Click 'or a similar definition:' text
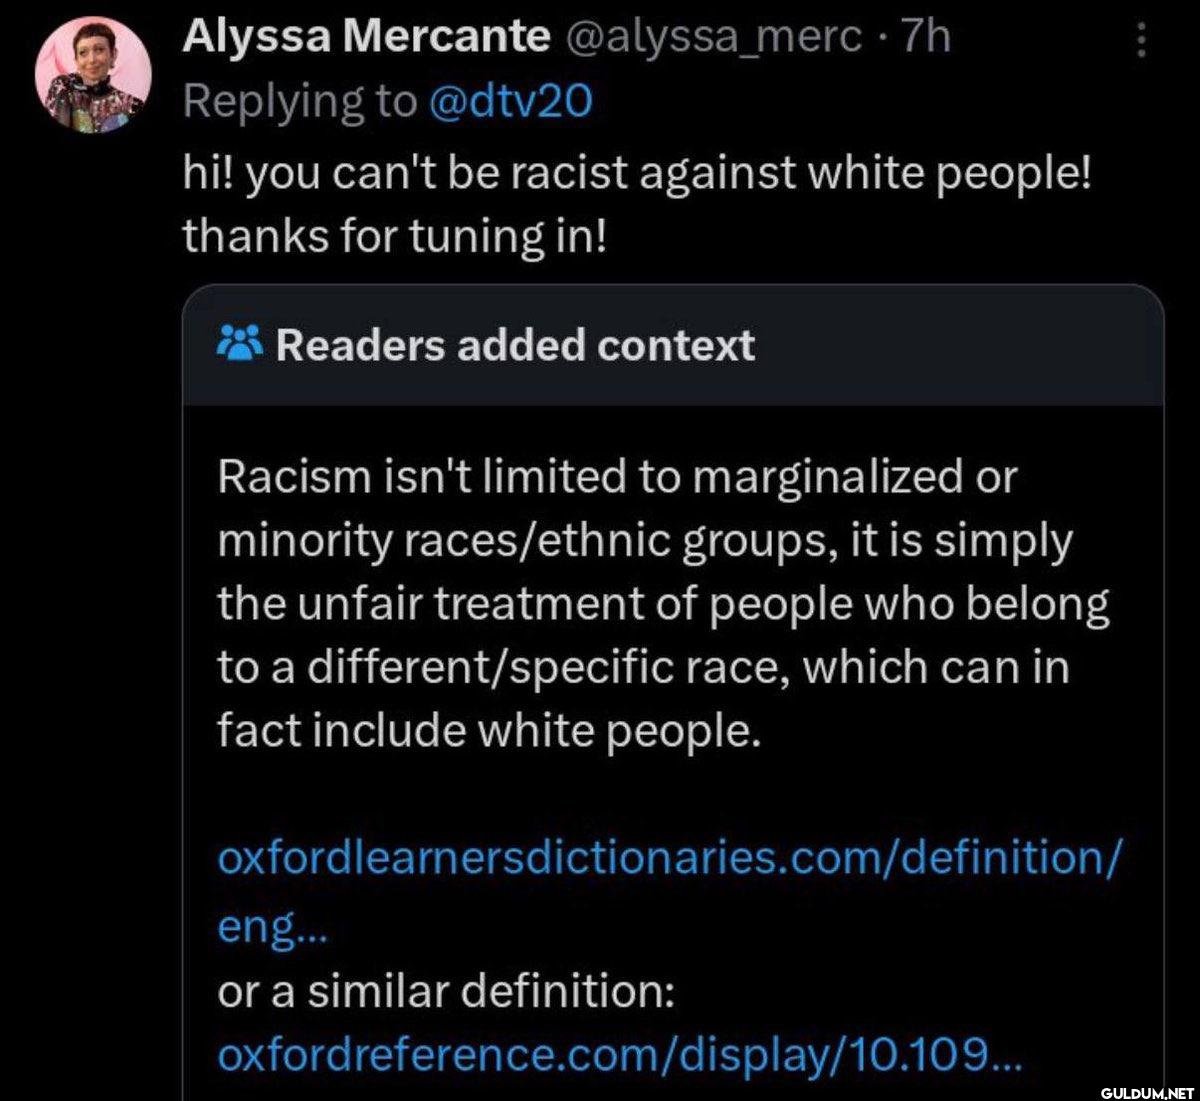The image size is (1200, 1101). (446, 992)
